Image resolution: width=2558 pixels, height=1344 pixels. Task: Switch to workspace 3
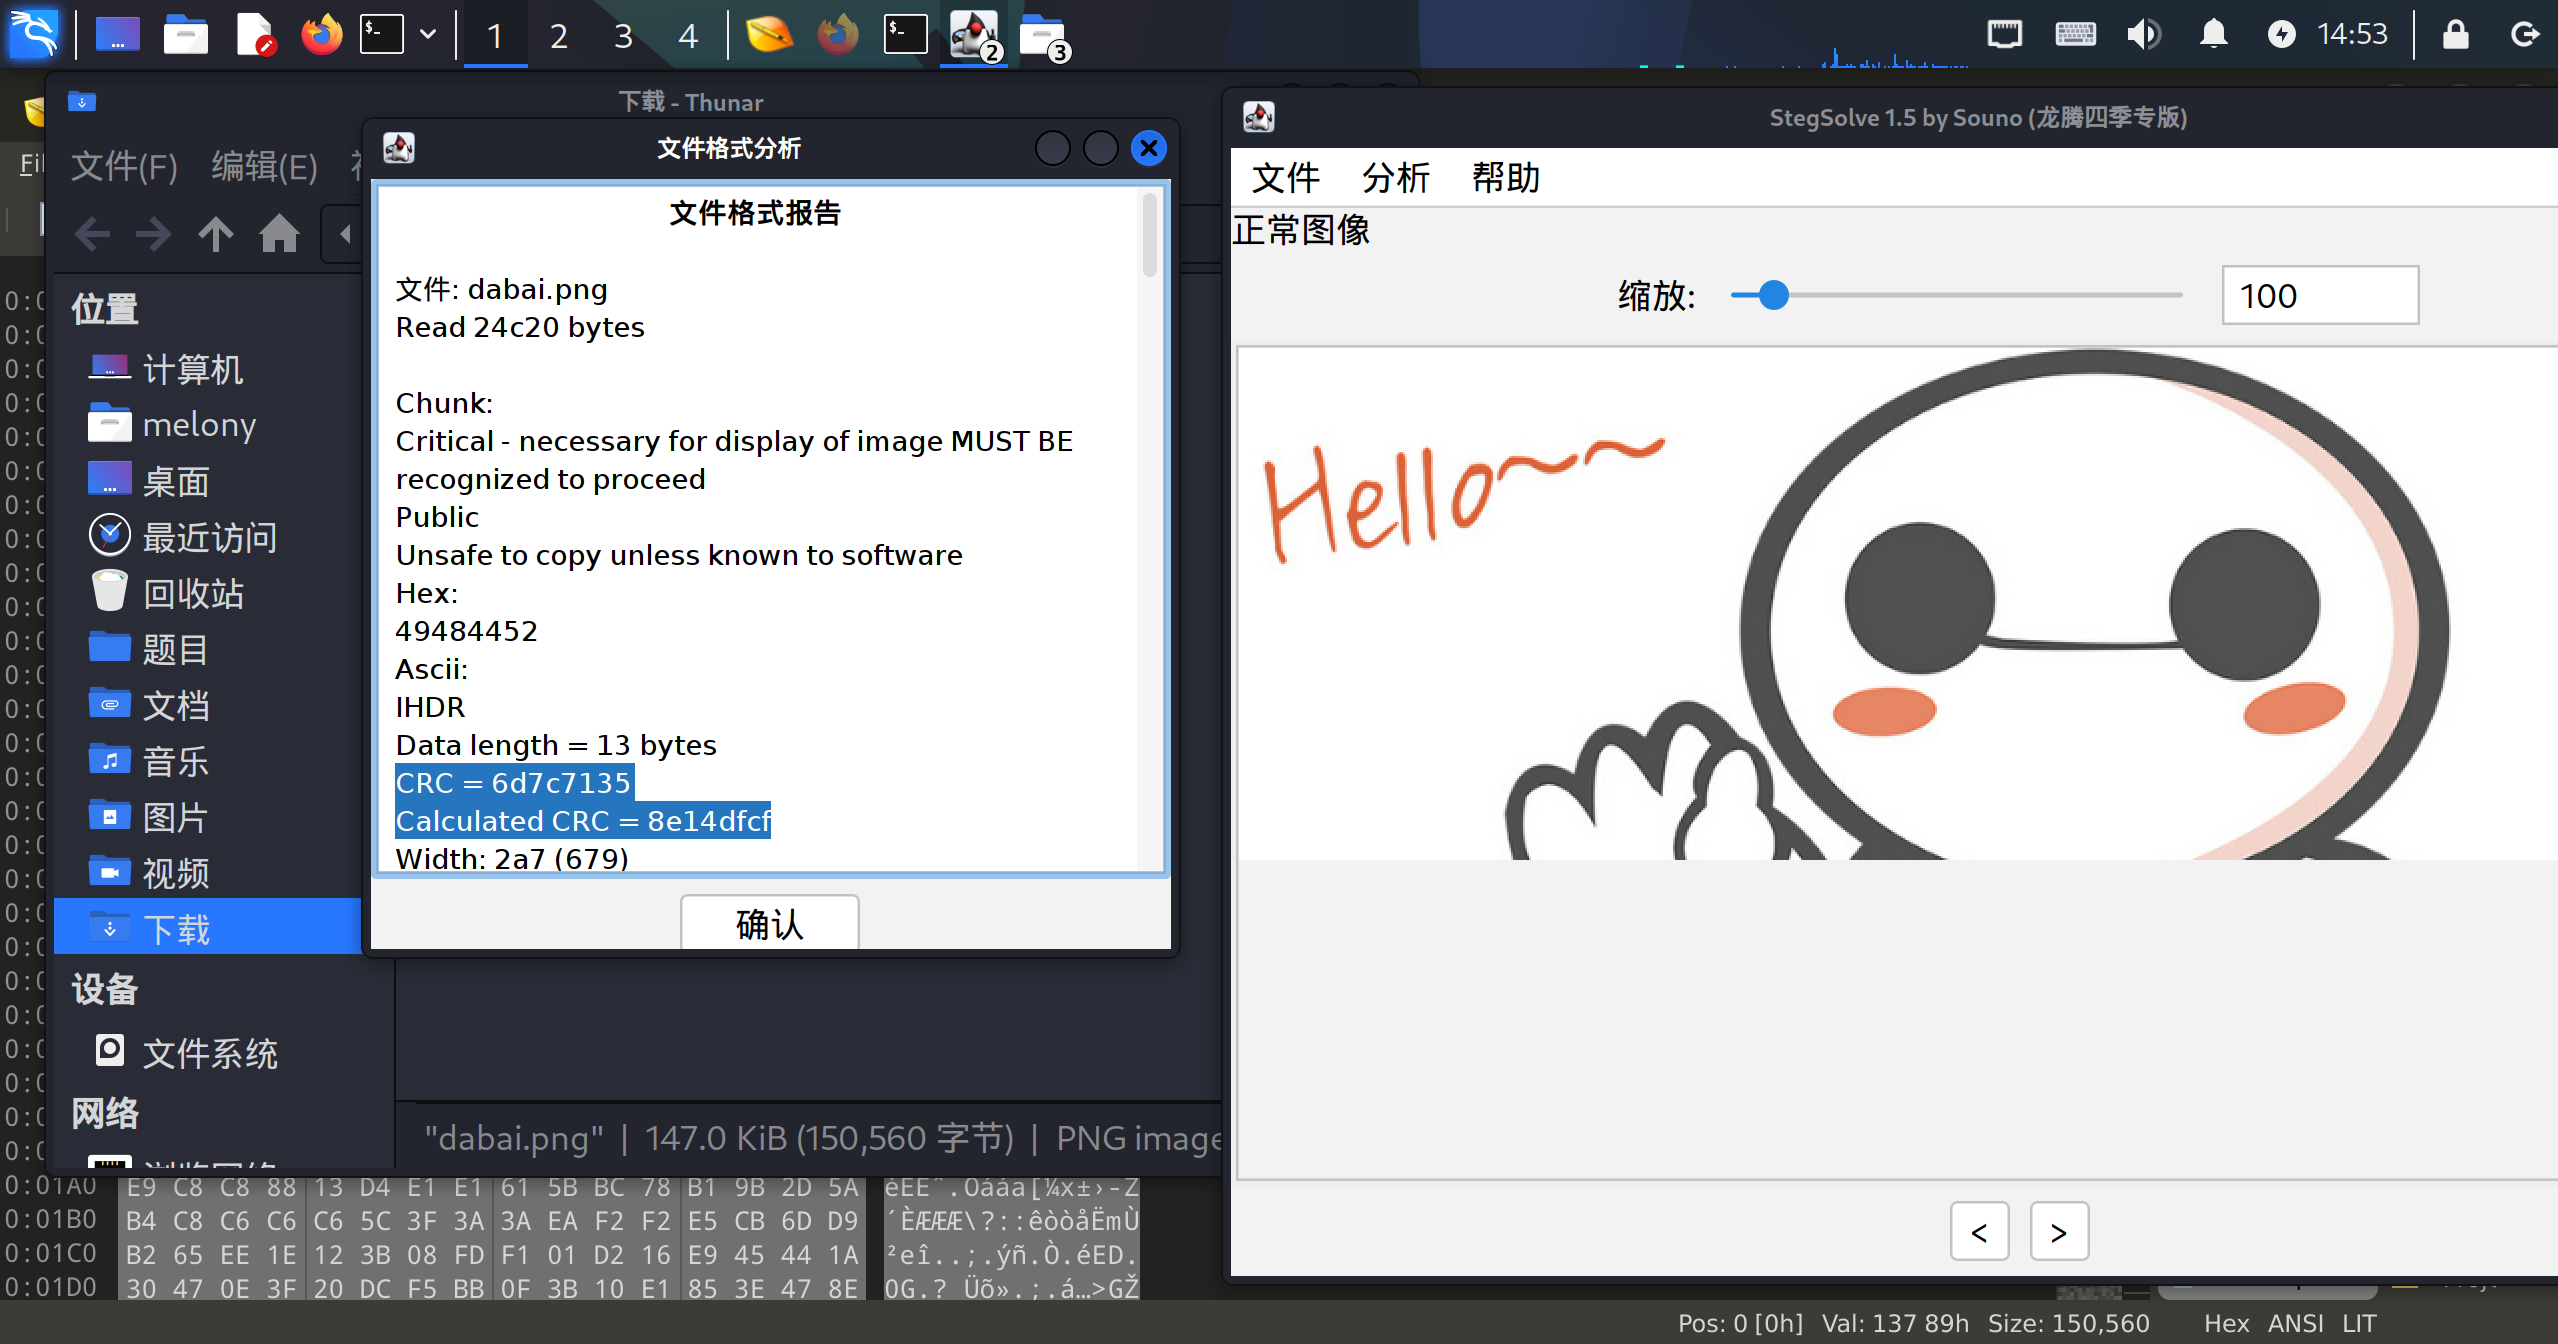click(x=623, y=36)
